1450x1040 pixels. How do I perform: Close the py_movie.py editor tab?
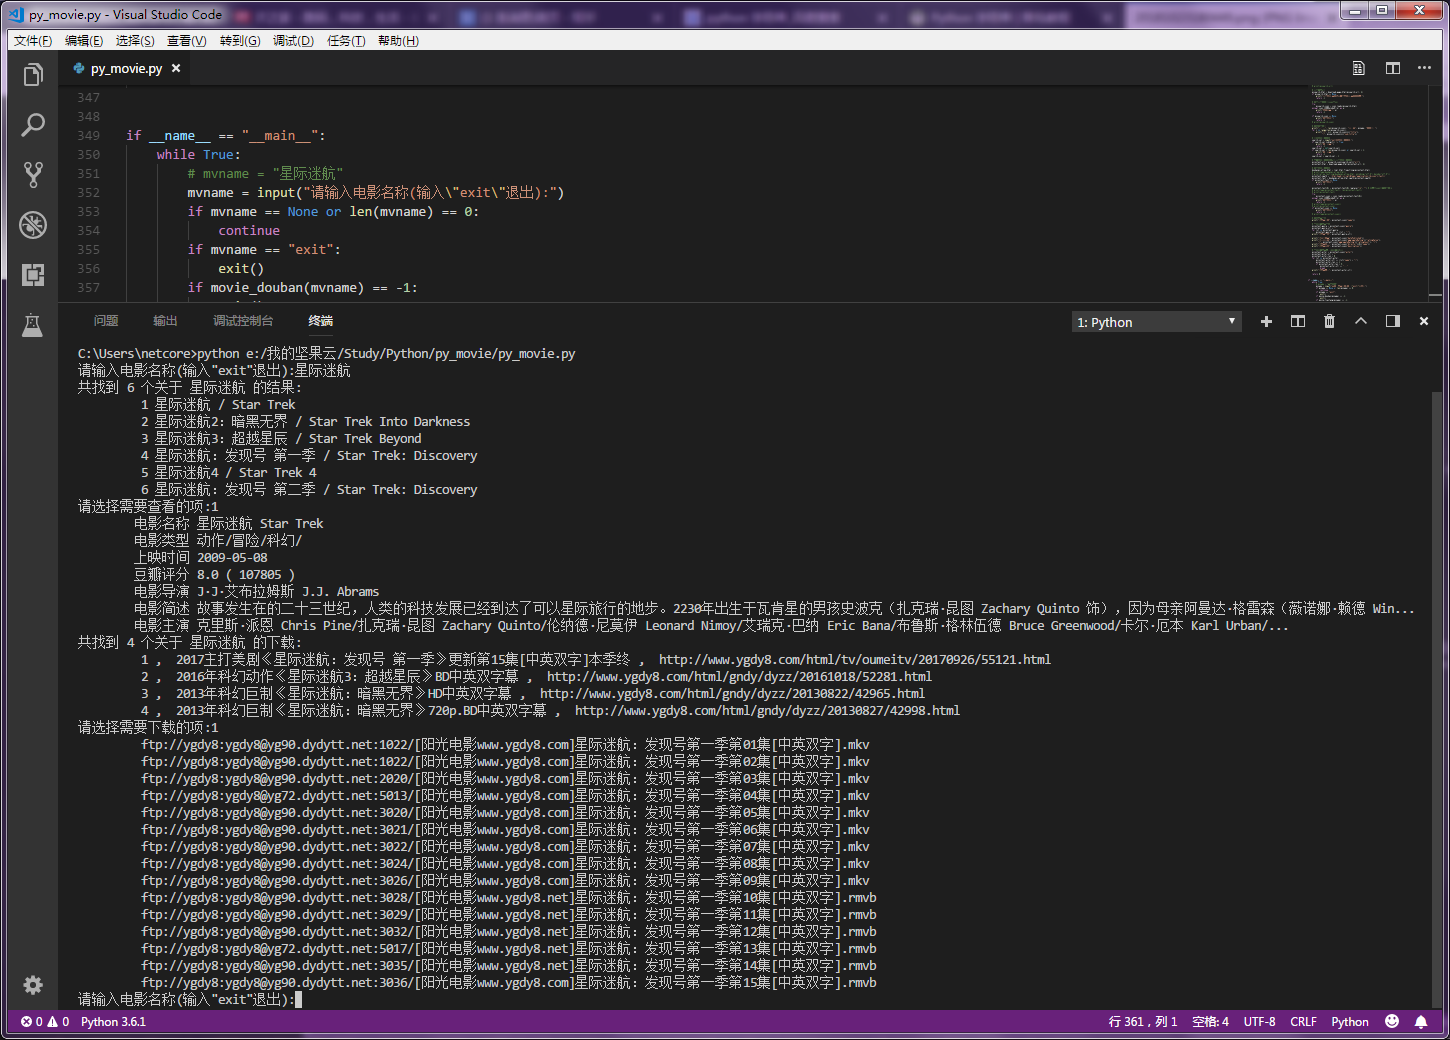pyautogui.click(x=176, y=68)
